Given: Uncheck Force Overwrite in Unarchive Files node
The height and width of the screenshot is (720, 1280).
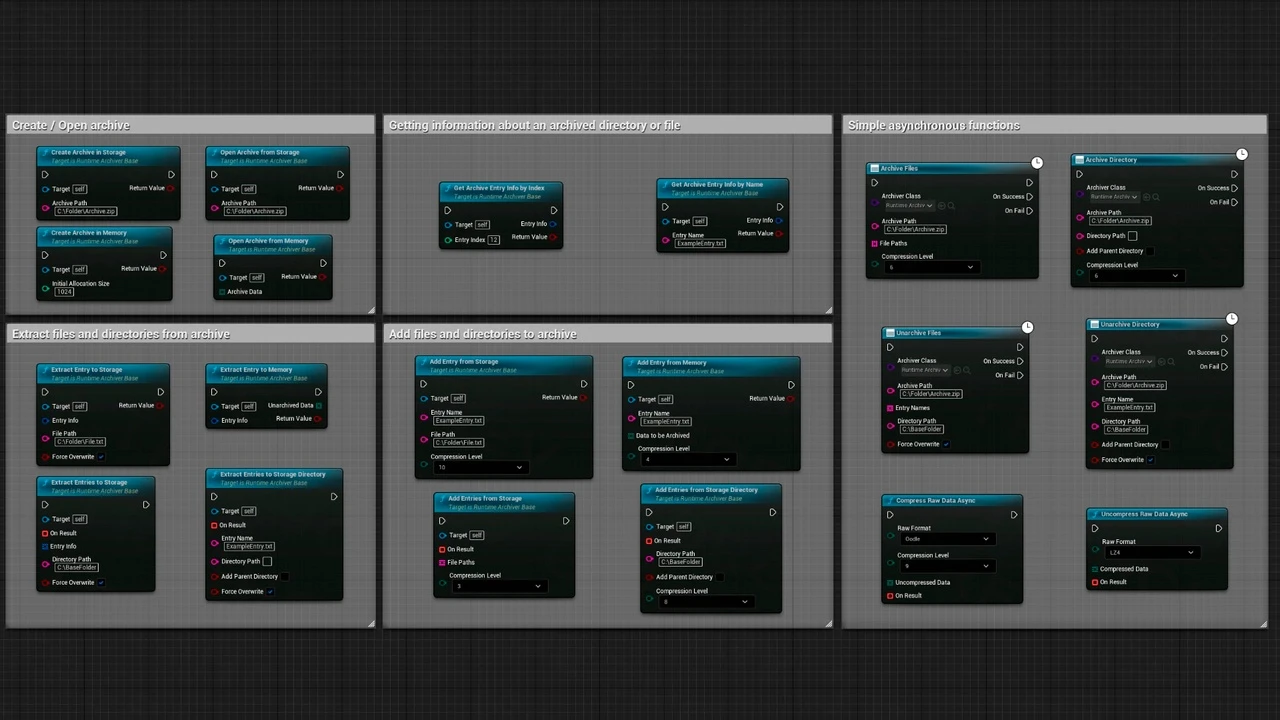Looking at the screenshot, I should point(946,444).
